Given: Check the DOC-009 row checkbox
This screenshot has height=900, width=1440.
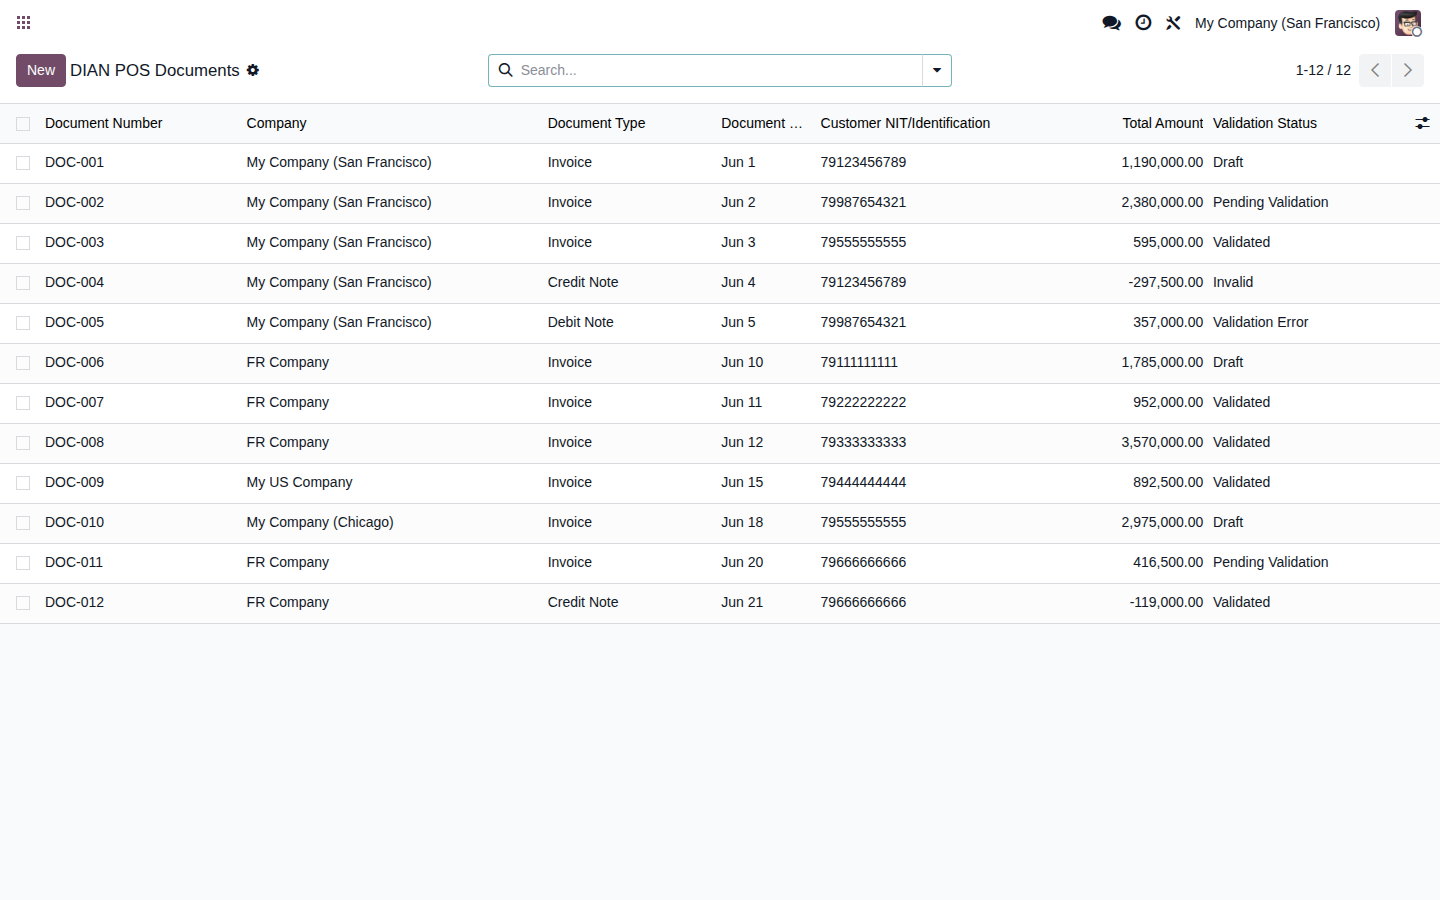Looking at the screenshot, I should tap(23, 483).
